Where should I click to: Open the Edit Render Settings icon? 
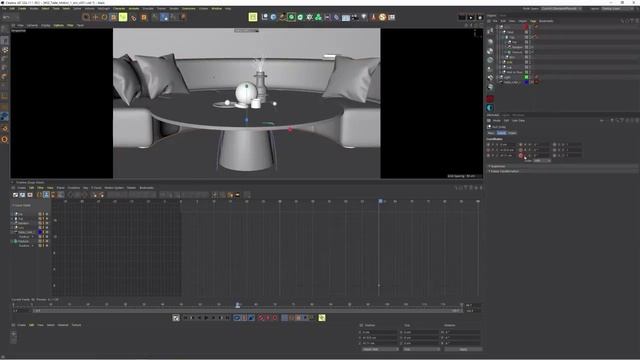tap(480, 17)
